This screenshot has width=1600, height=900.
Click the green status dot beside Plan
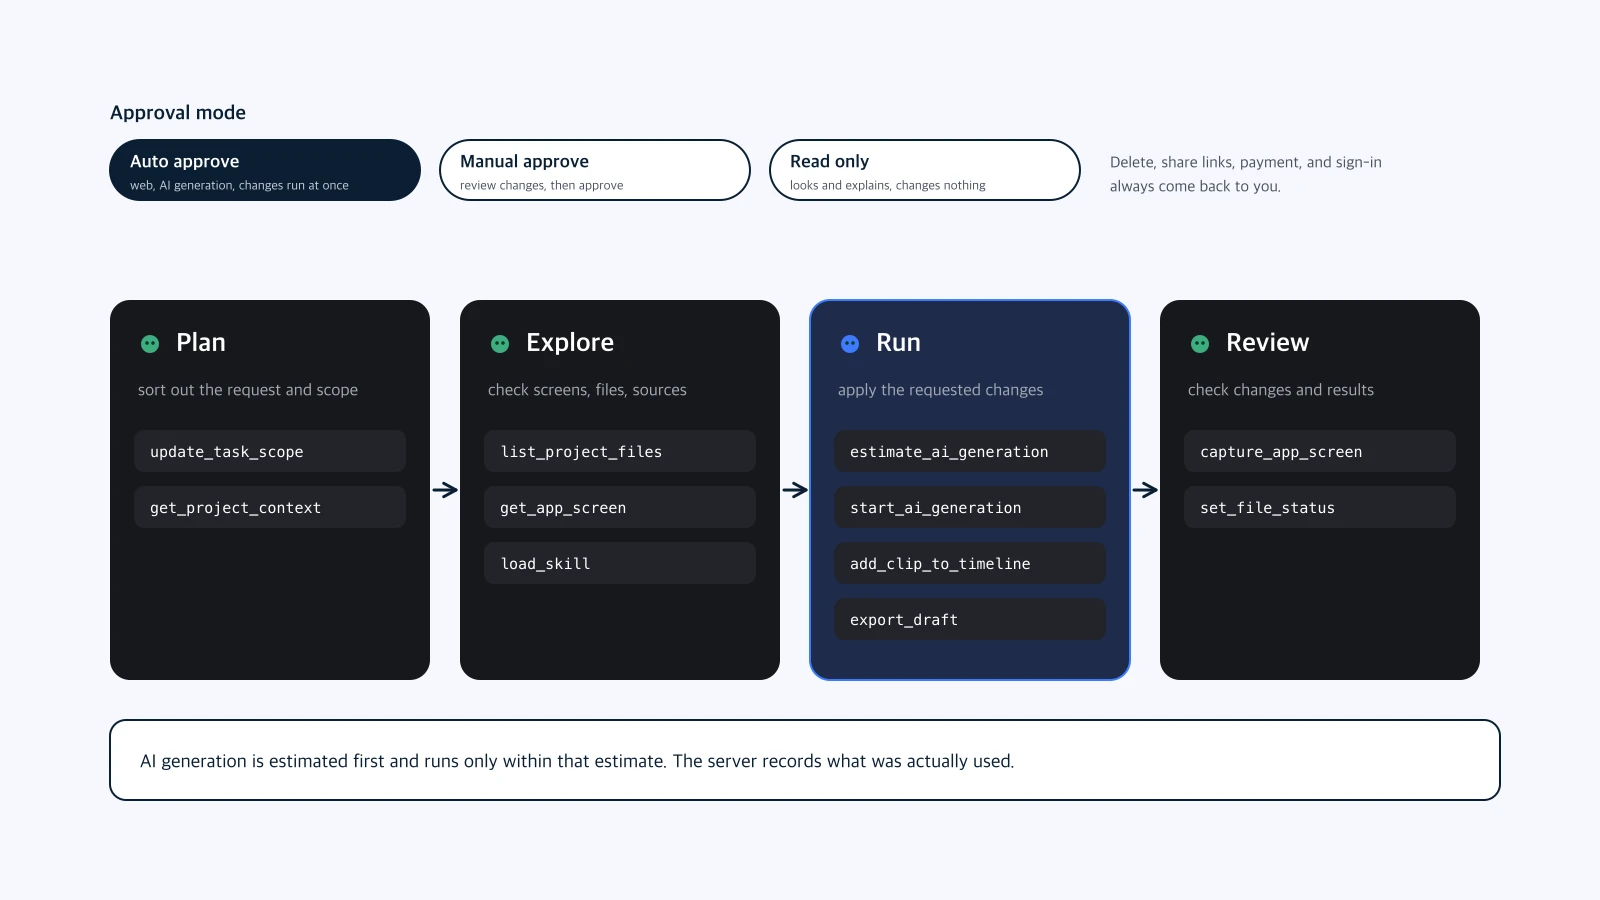click(150, 344)
